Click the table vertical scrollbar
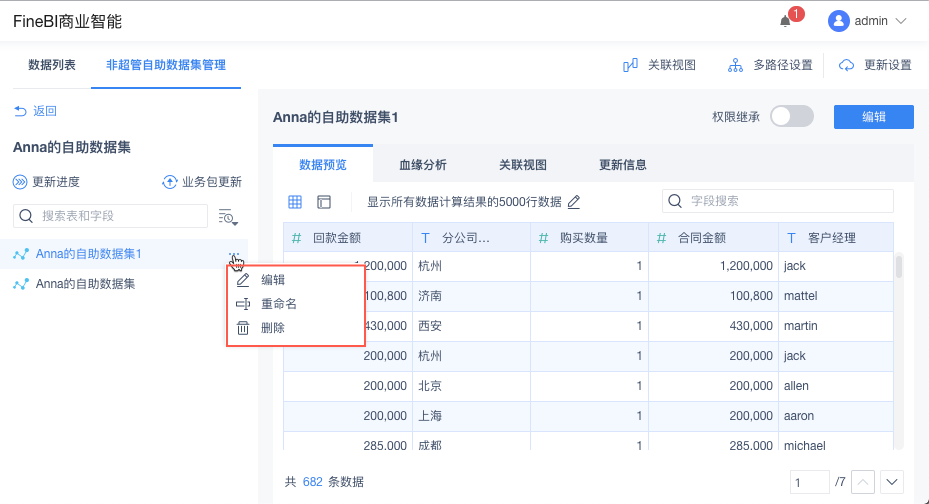The width and height of the screenshot is (929, 504). tap(899, 266)
